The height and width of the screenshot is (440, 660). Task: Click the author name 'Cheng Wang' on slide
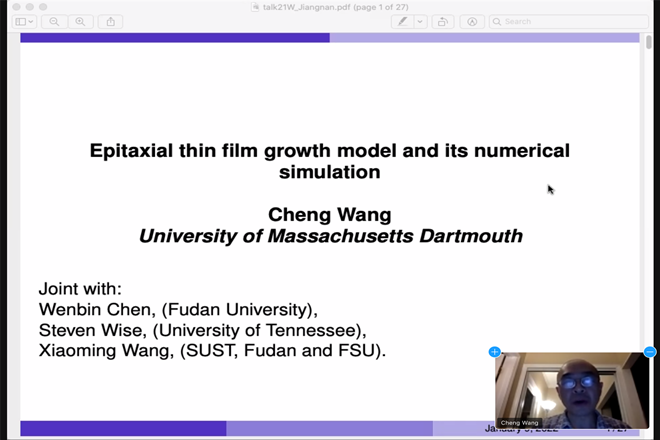(x=330, y=214)
